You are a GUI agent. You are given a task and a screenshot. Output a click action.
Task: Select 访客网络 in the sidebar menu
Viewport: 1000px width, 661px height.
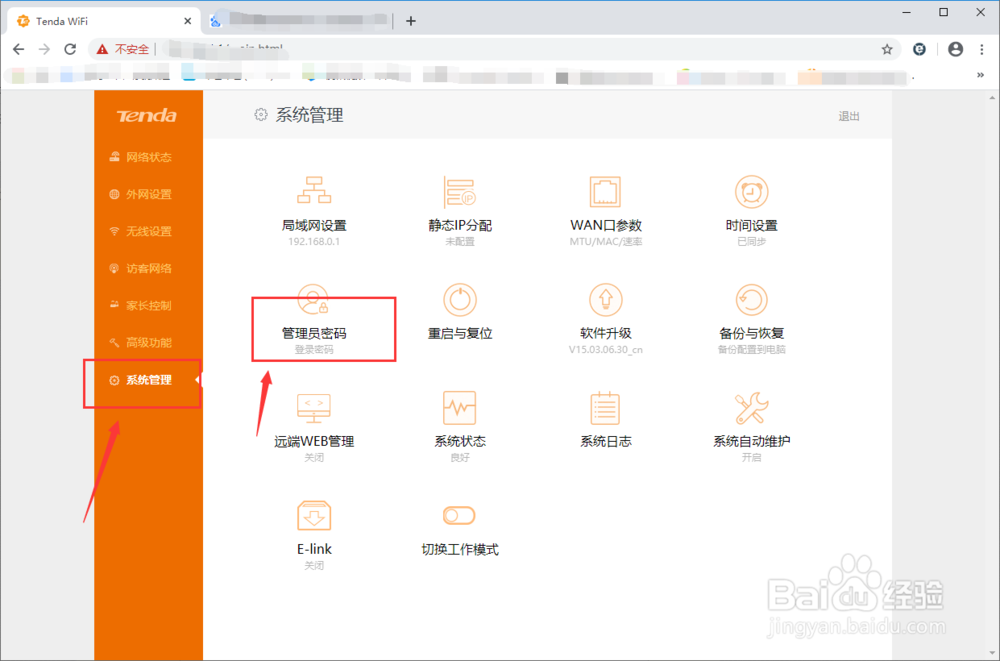click(x=140, y=268)
